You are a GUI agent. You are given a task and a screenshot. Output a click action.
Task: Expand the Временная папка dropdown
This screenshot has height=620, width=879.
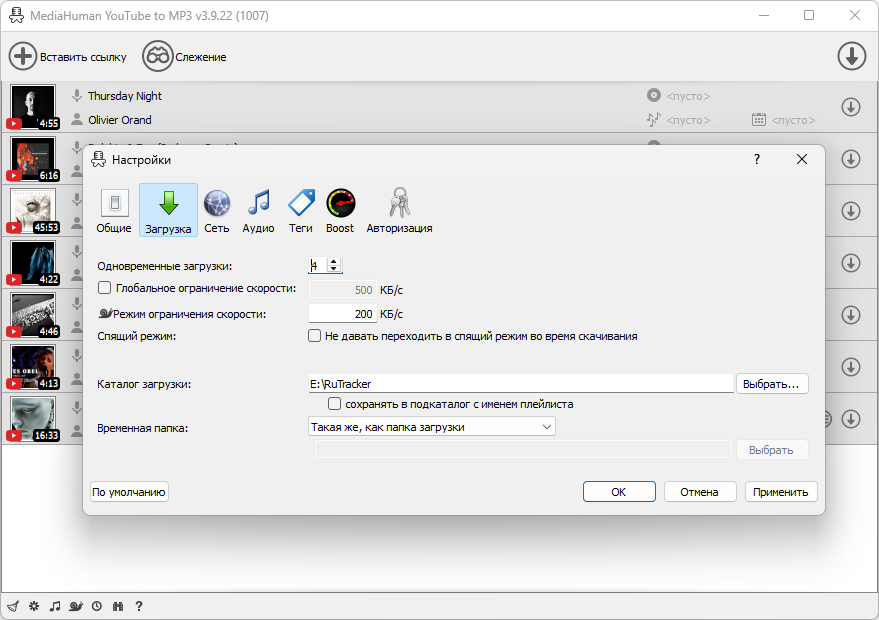[432, 427]
